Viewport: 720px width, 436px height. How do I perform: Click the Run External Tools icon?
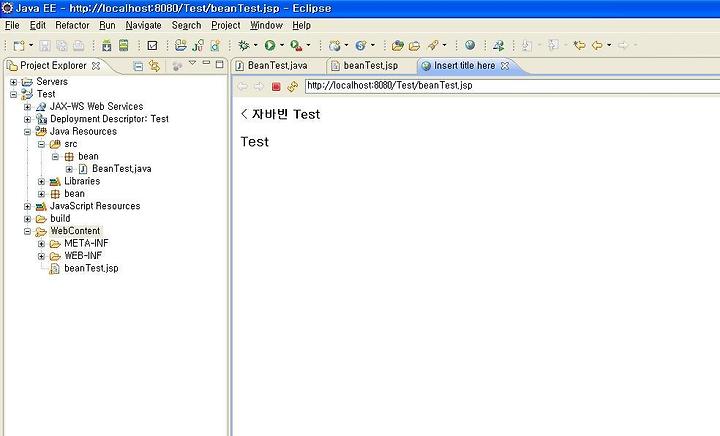296,45
